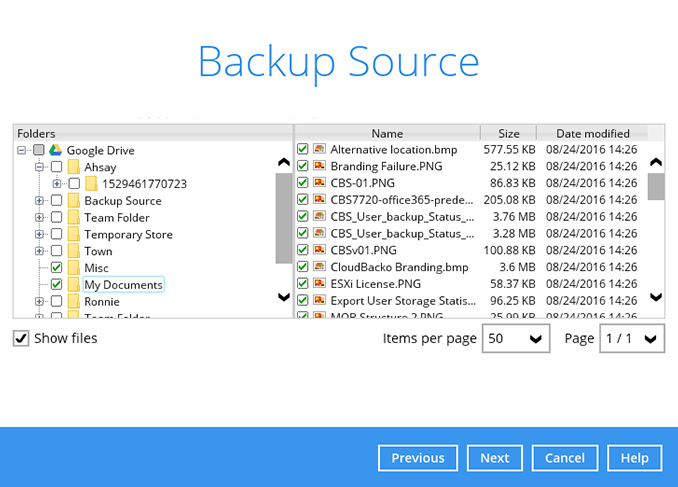Screen dimensions: 678x487
Task: Collapse the Google Drive tree node
Action: [x=22, y=151]
